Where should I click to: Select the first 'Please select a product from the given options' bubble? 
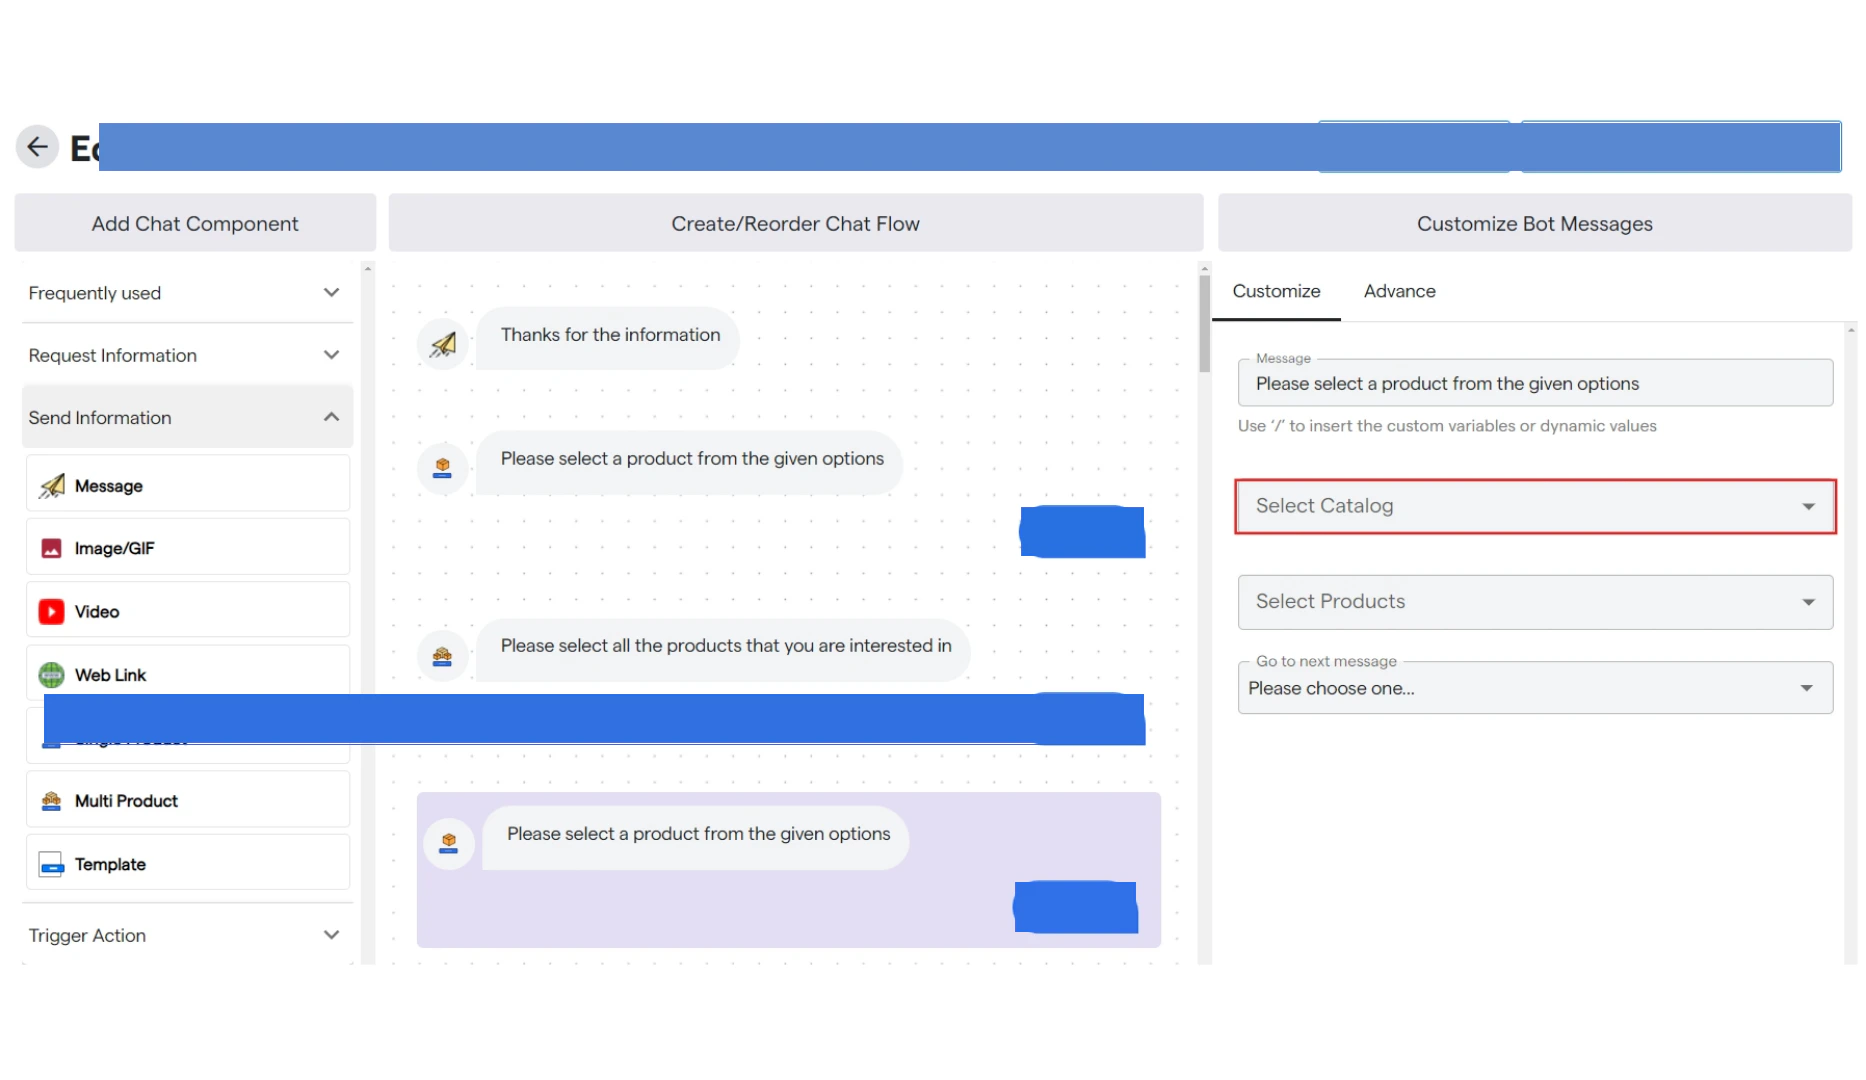(x=690, y=461)
